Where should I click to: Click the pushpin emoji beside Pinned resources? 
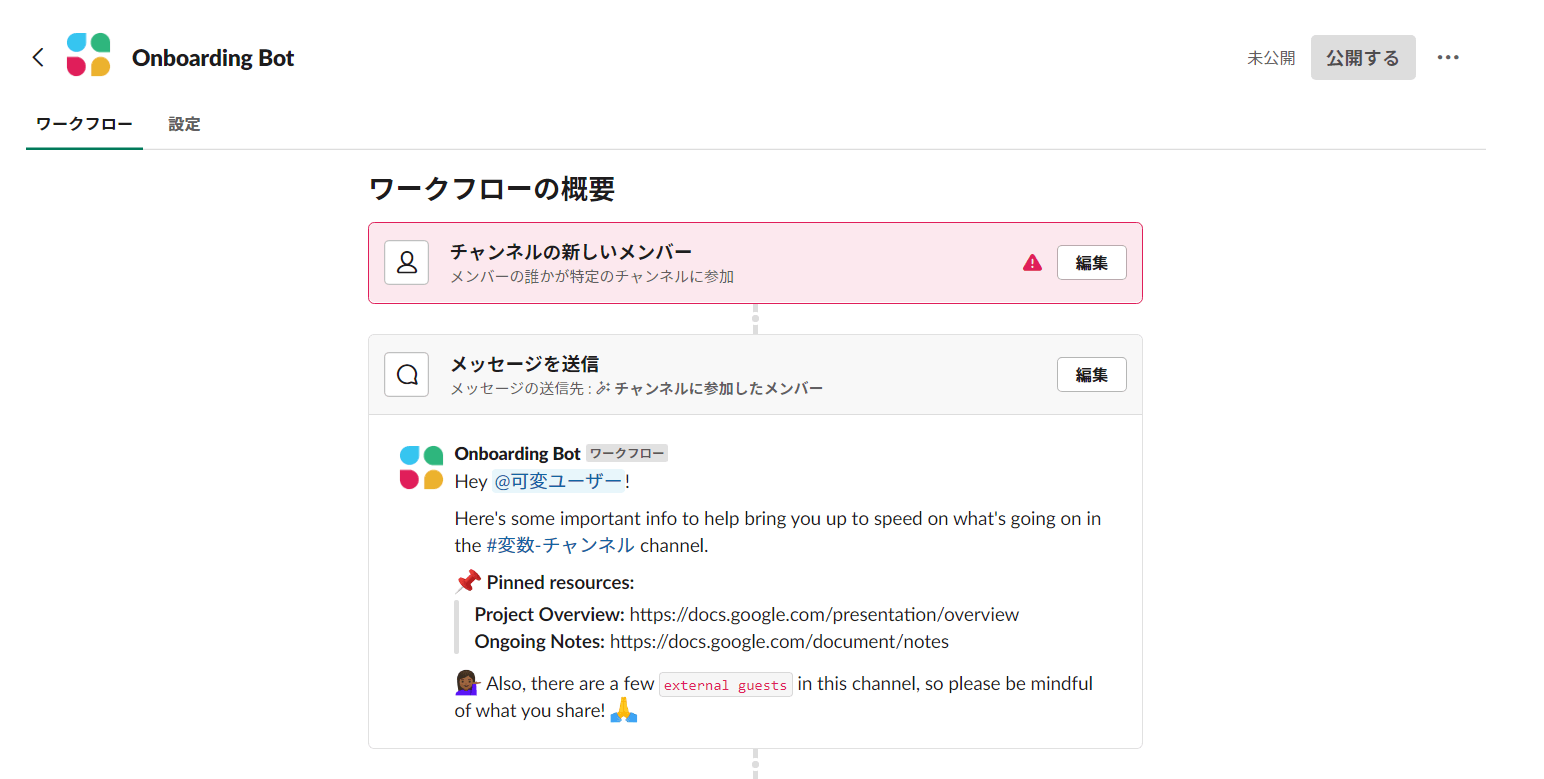pos(467,581)
